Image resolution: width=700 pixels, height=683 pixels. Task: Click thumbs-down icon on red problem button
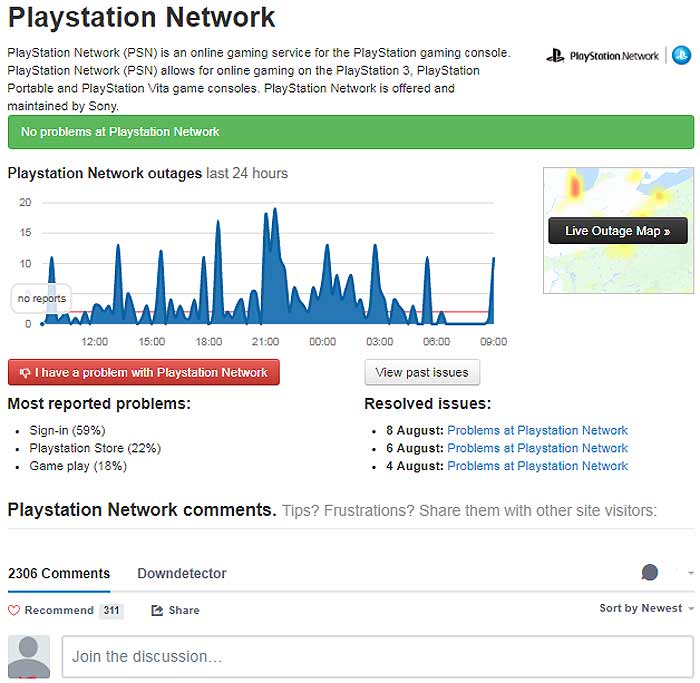pyautogui.click(x=25, y=372)
